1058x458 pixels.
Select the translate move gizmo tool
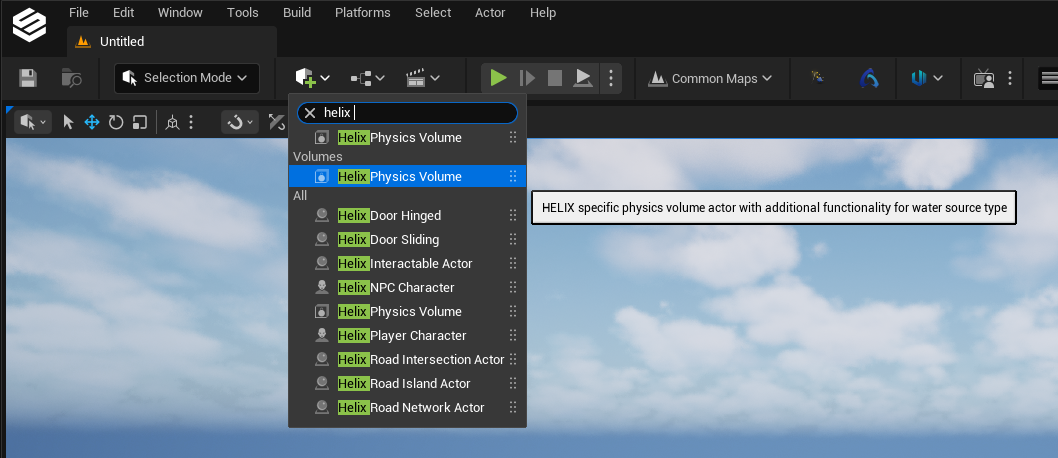click(92, 122)
